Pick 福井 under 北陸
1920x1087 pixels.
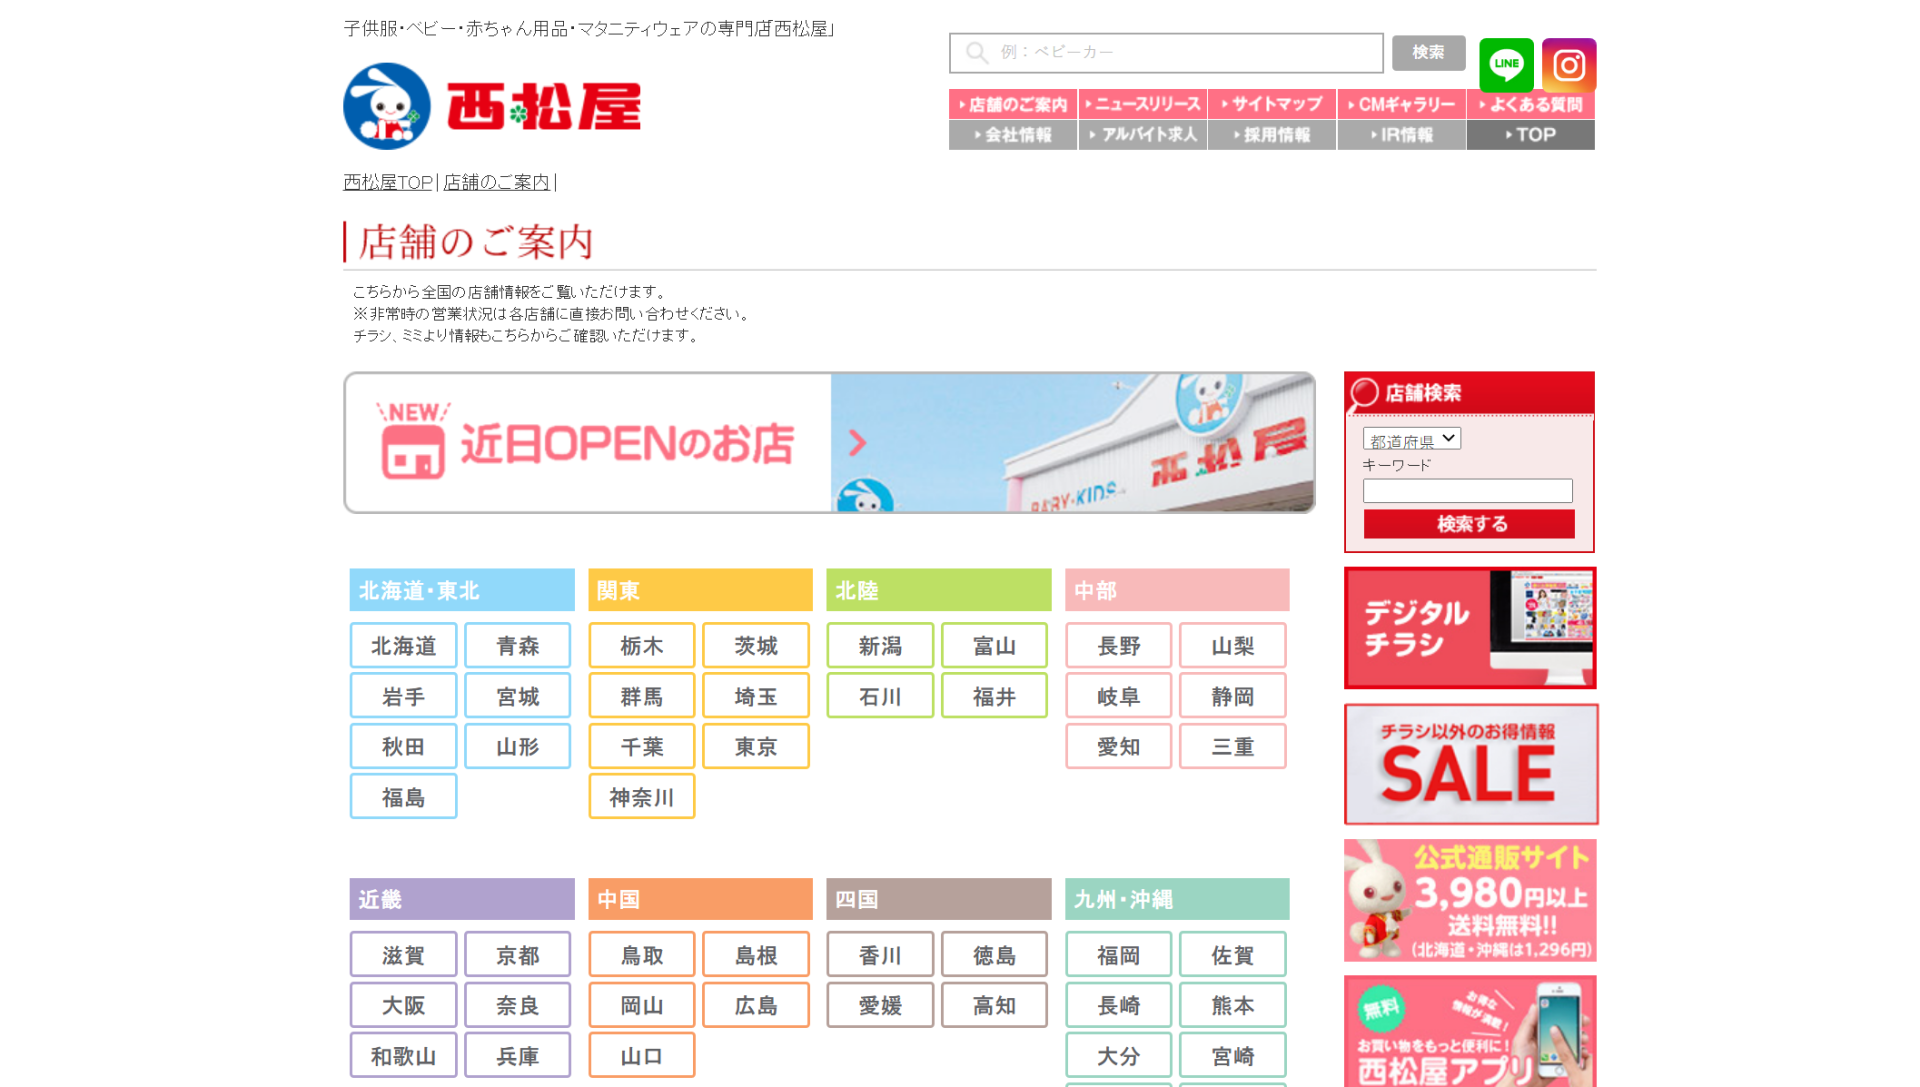[994, 696]
